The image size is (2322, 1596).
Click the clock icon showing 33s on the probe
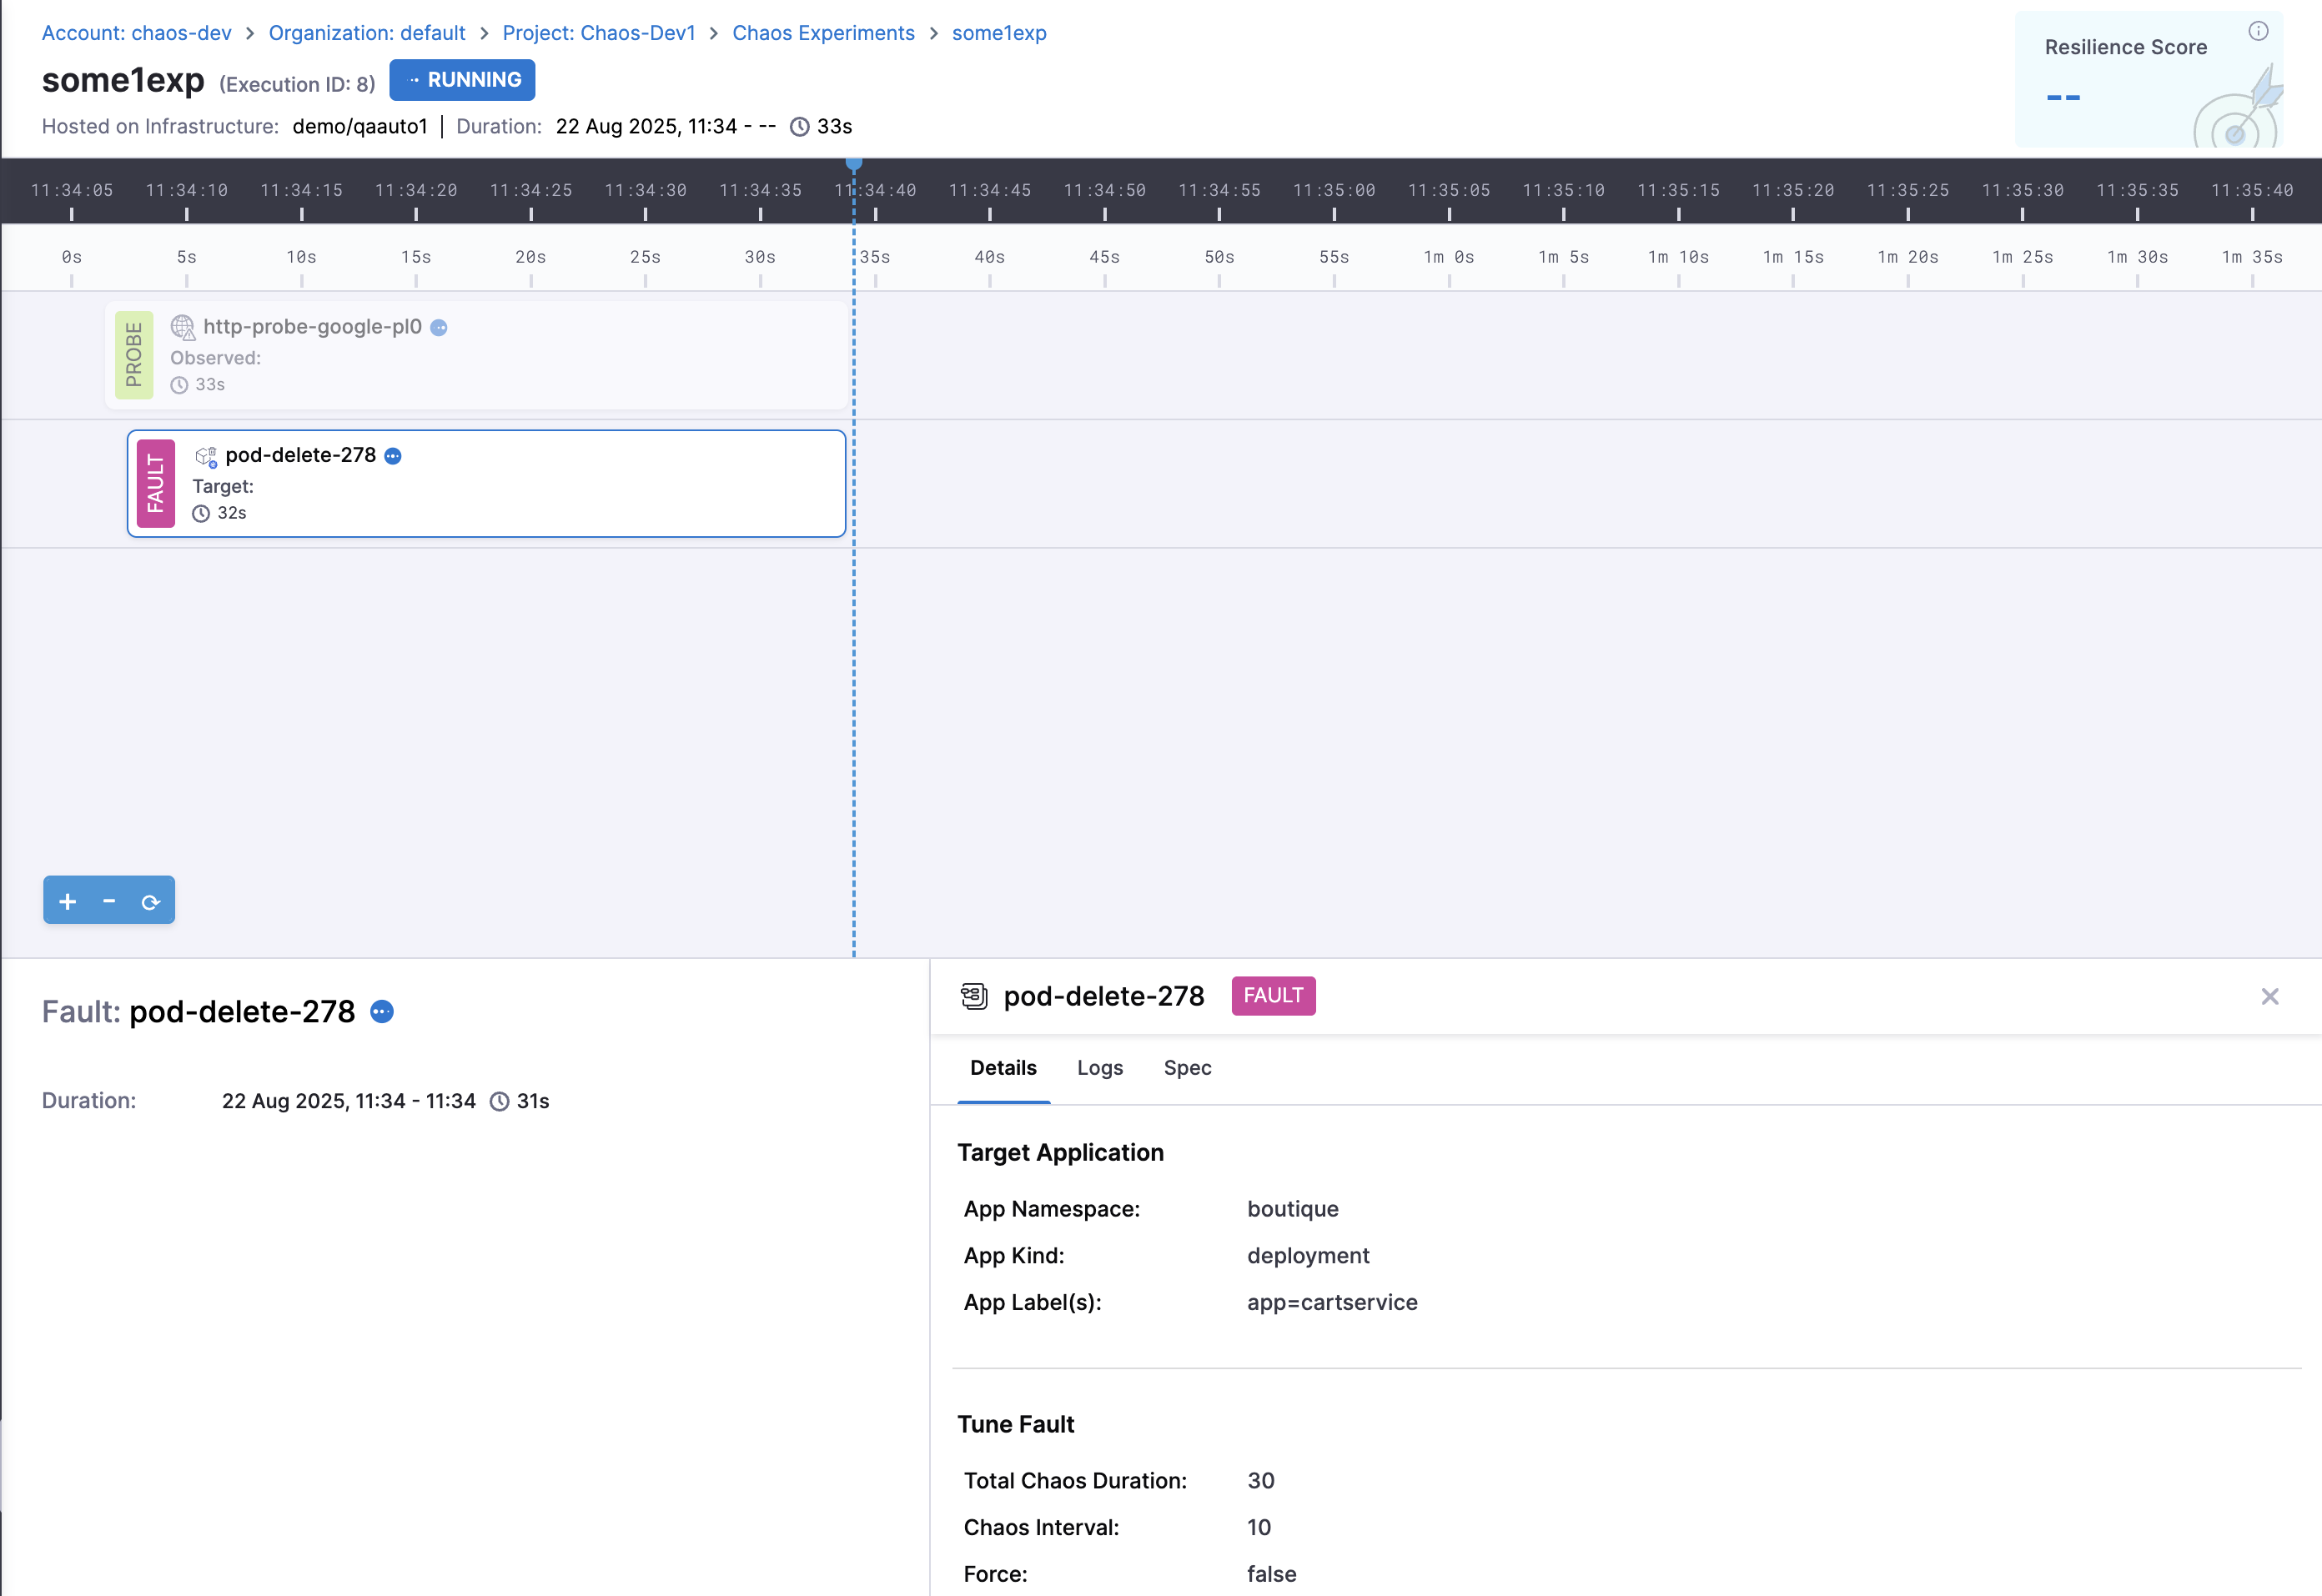tap(179, 384)
